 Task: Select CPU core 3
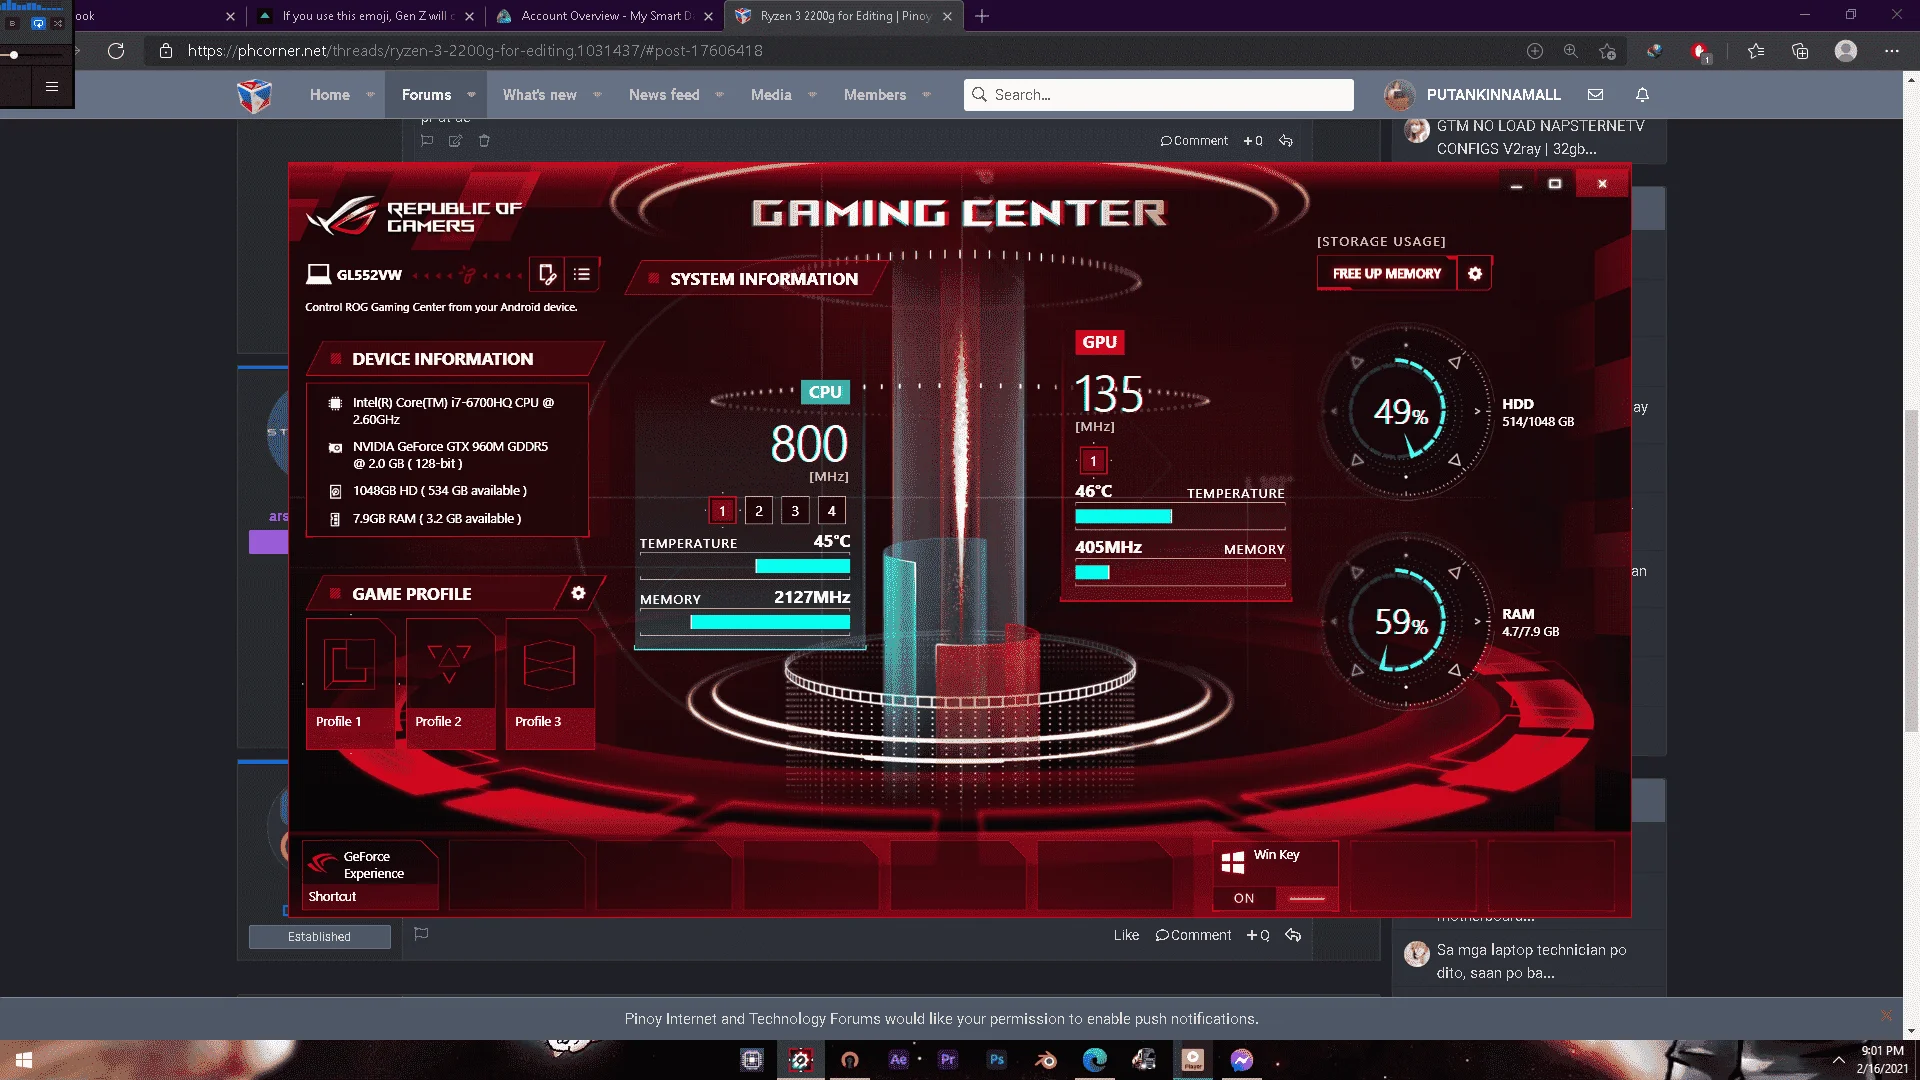[795, 511]
